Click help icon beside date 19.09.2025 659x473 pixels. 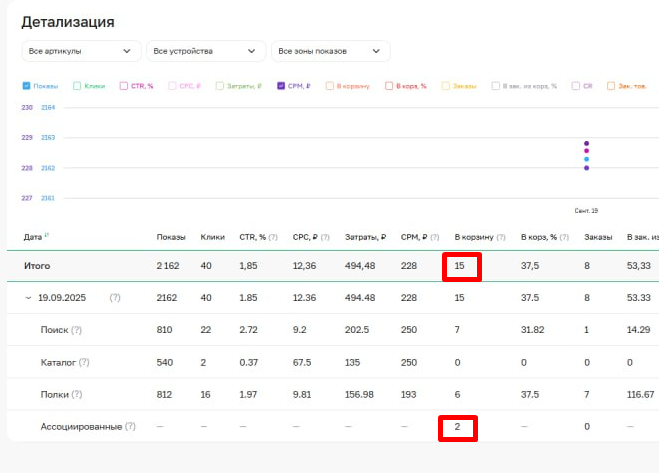click(115, 298)
